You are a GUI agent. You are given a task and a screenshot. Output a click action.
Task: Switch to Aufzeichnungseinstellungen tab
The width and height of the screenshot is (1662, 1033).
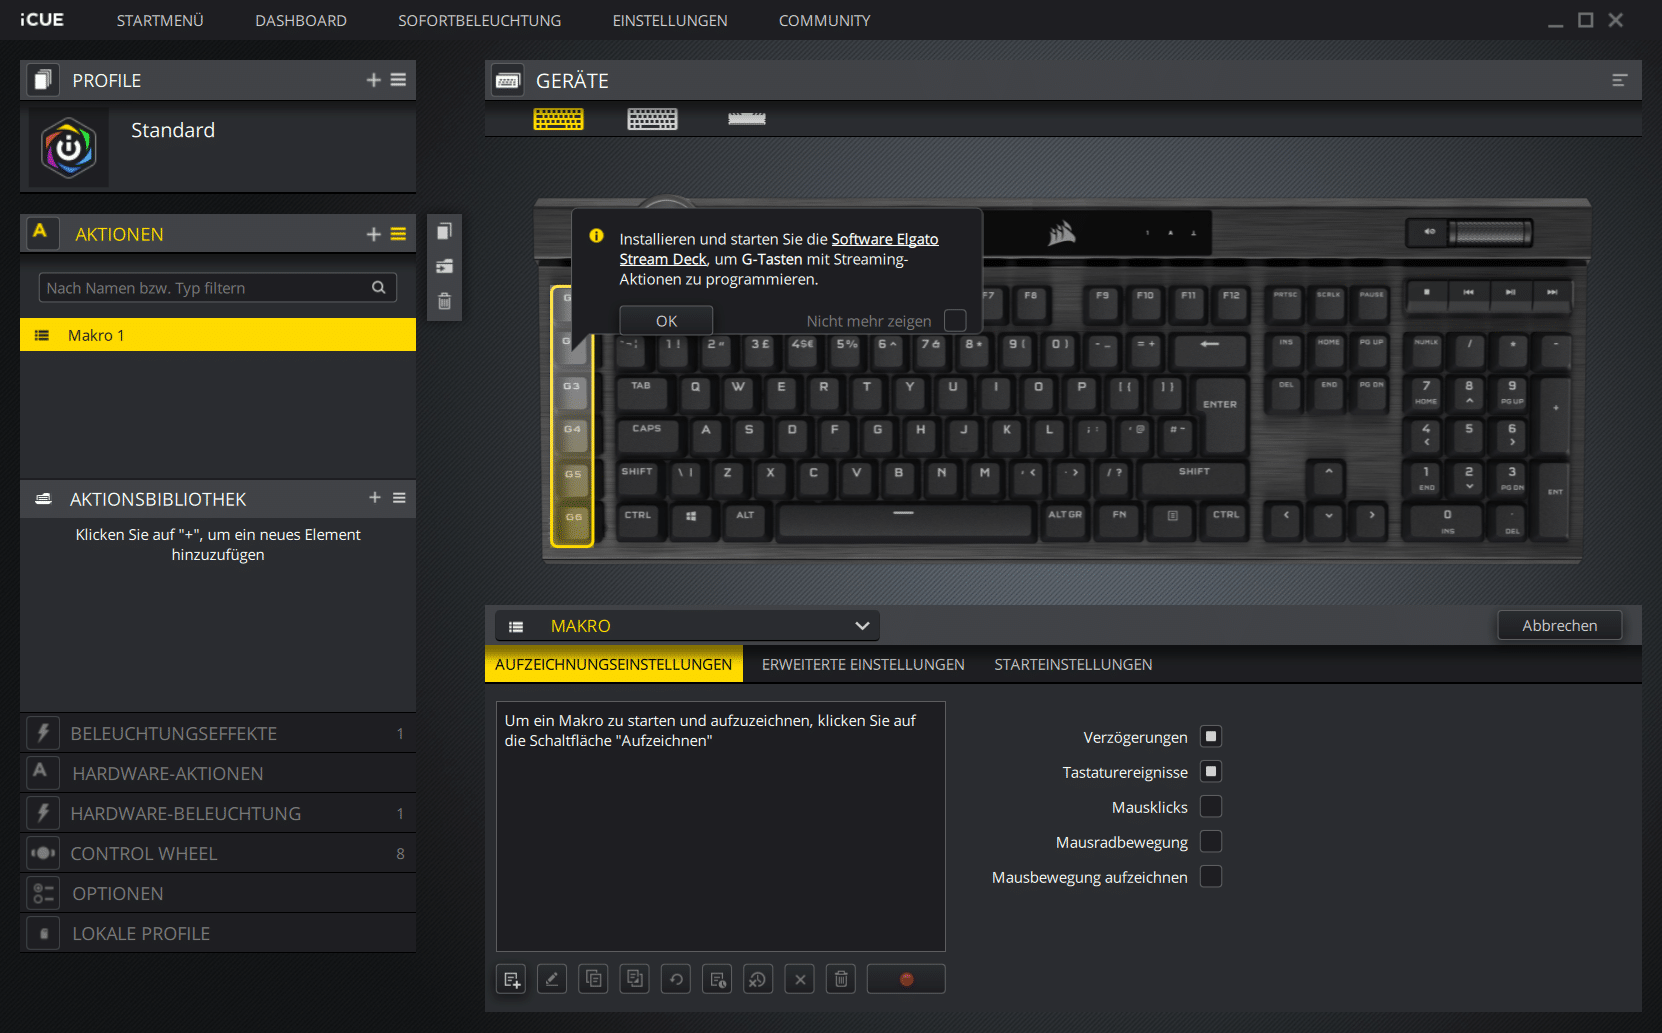[x=614, y=664]
